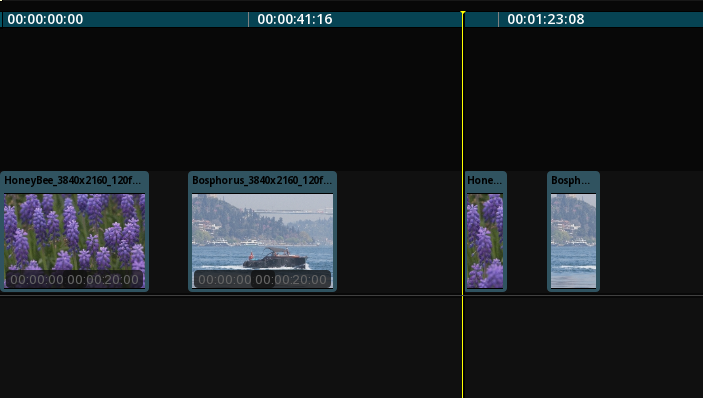
Task: Click the boat thumbnail of the Bosphorus clip
Action: [262, 241]
